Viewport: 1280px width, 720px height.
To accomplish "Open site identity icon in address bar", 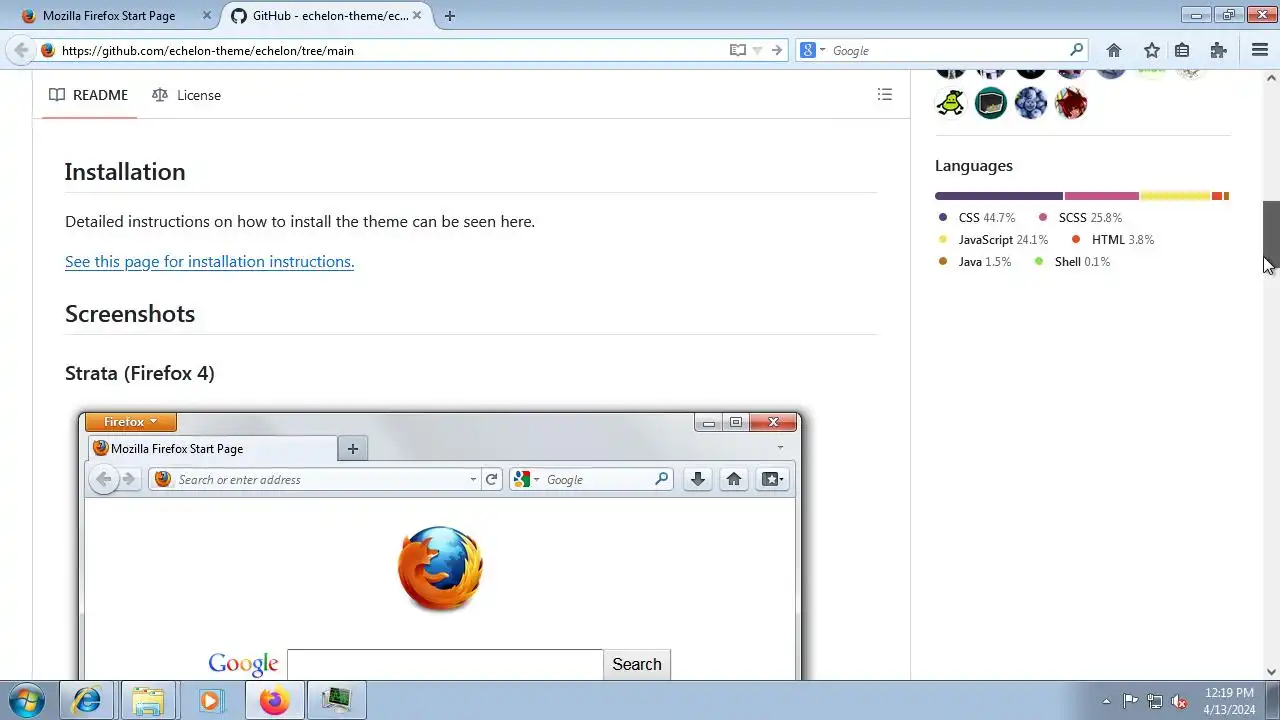I will pyautogui.click(x=47, y=50).
